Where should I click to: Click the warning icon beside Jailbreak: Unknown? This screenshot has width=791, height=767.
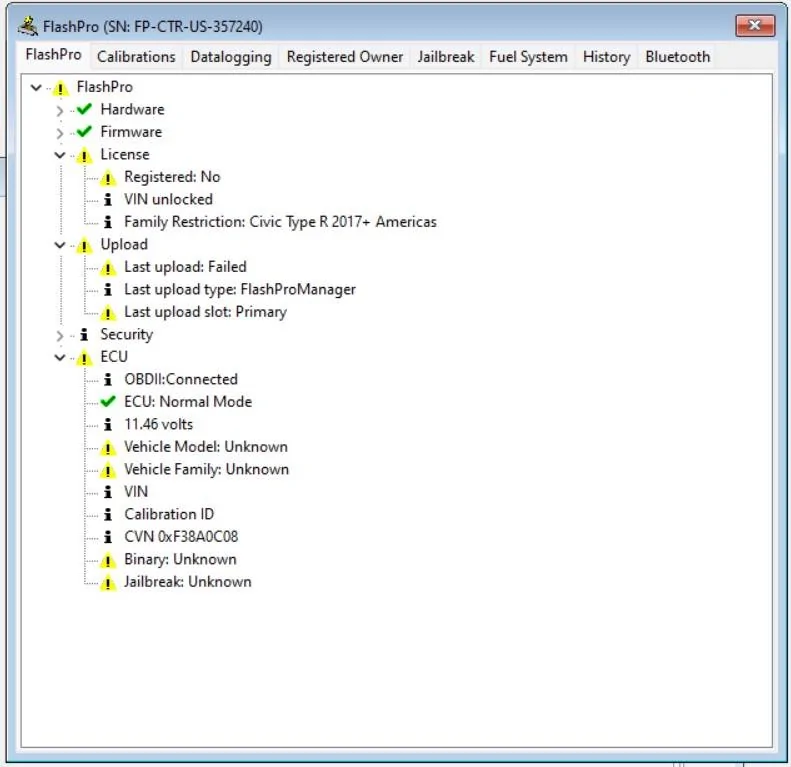click(x=107, y=583)
